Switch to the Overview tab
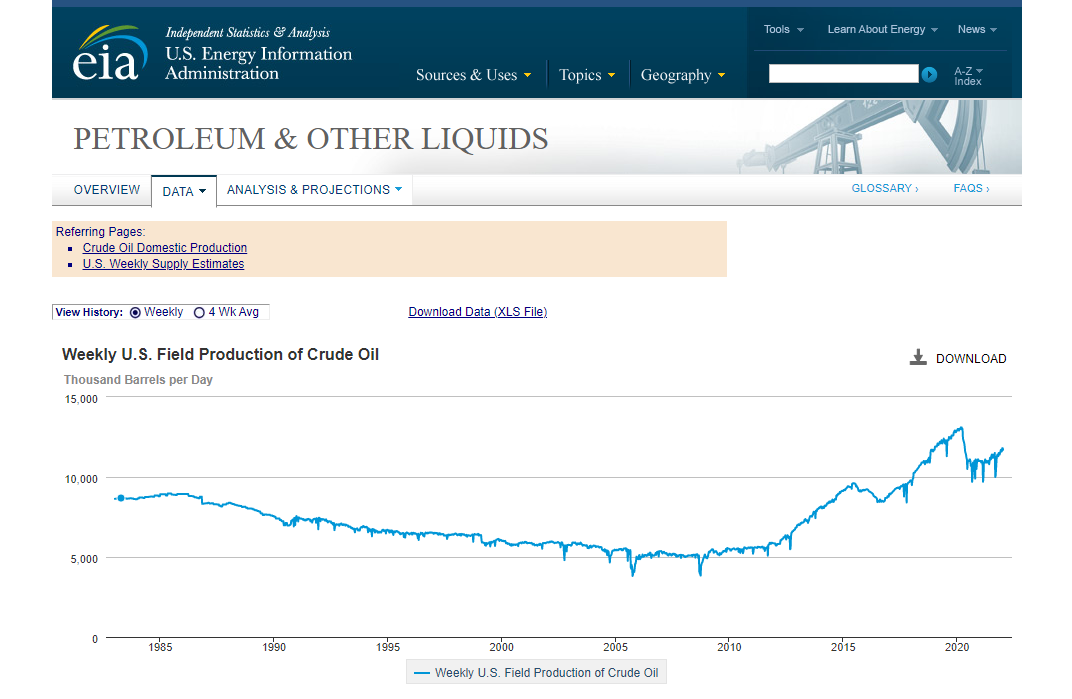1072x699 pixels. 107,189
